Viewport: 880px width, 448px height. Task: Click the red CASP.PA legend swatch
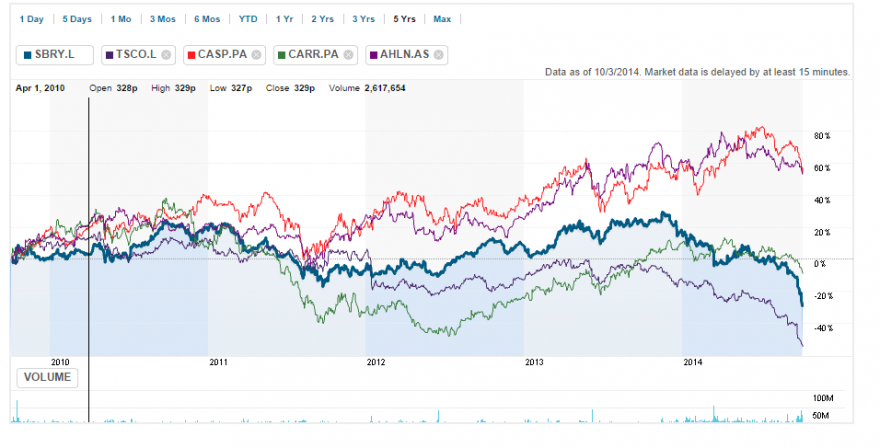pos(191,55)
